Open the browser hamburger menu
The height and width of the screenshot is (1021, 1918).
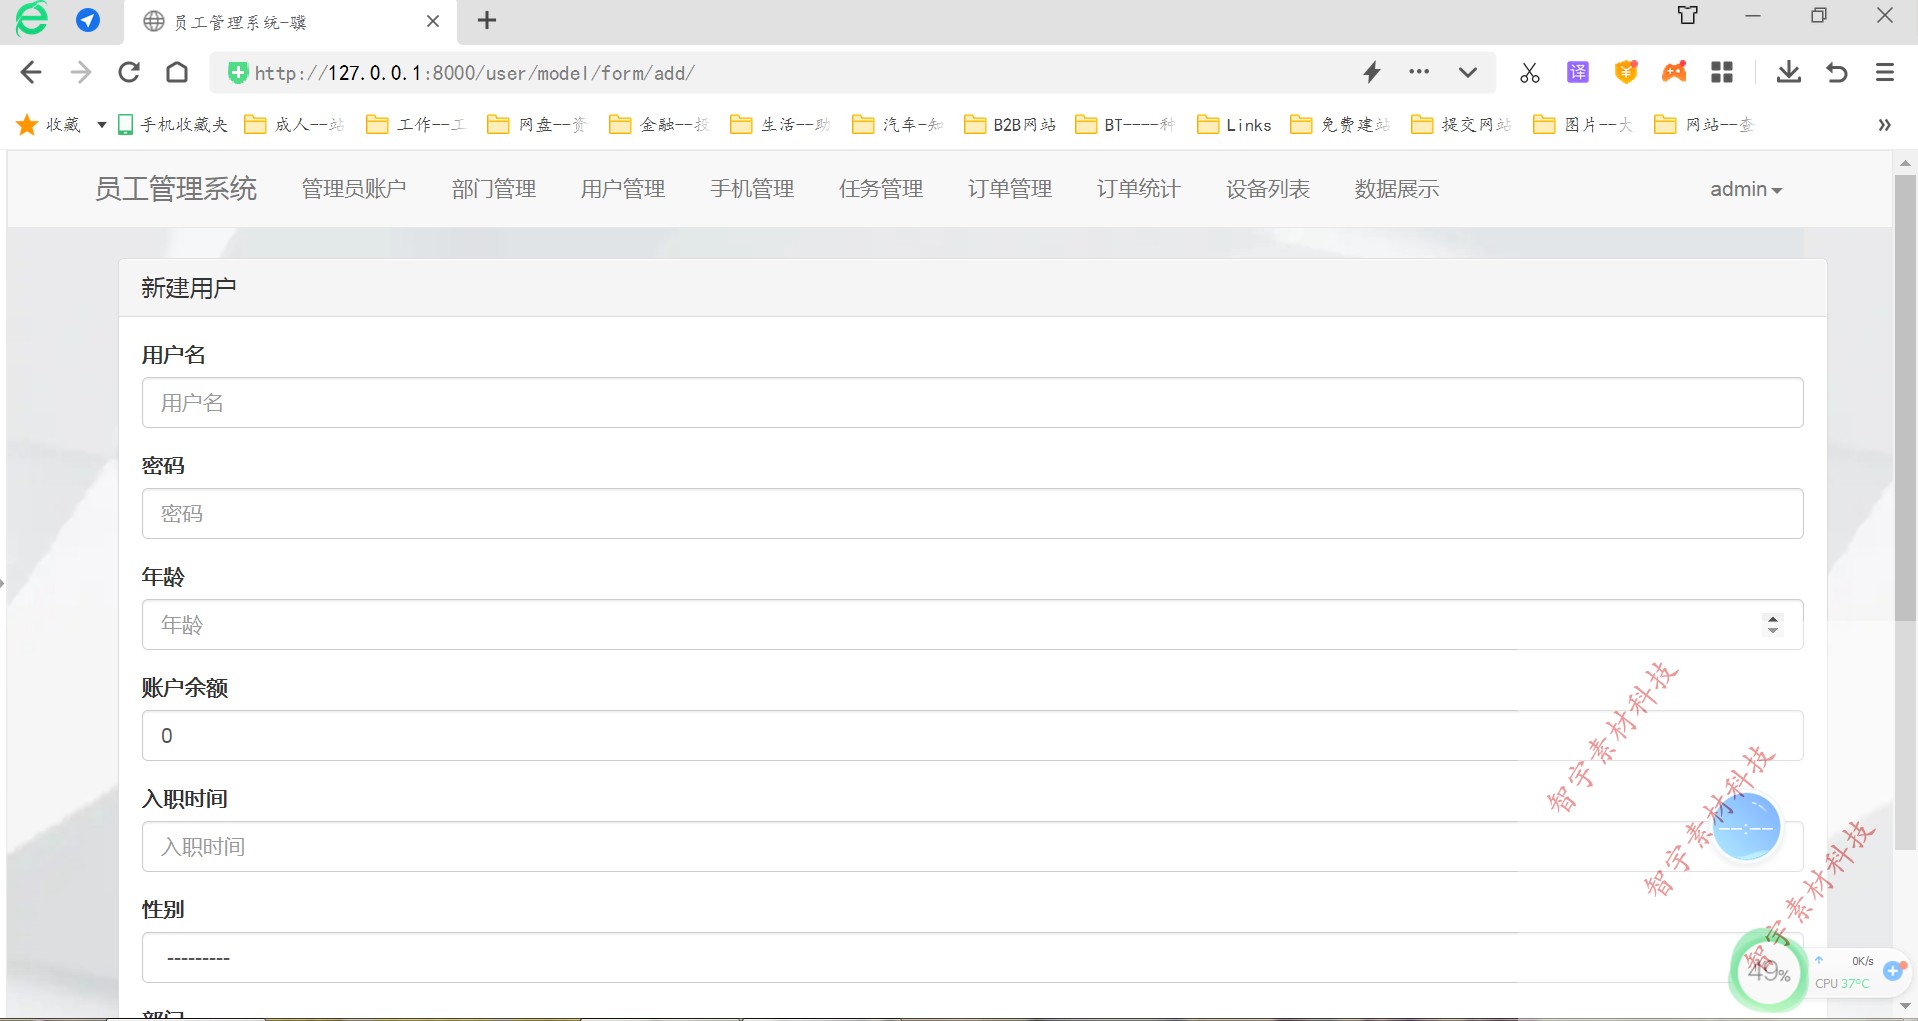1886,72
